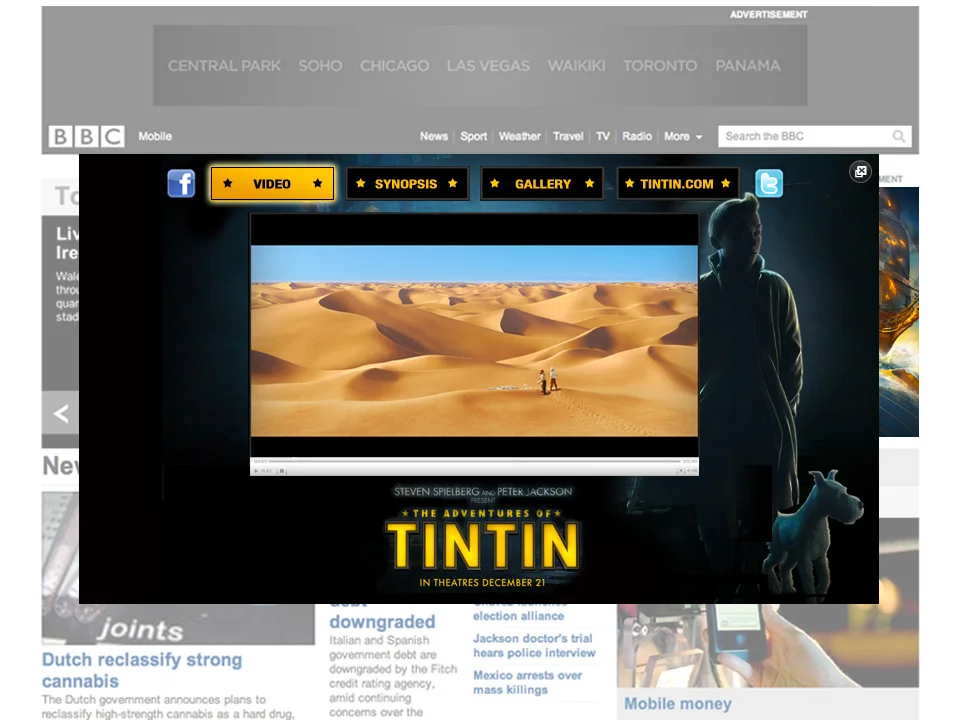The height and width of the screenshot is (720, 960).
Task: Open Radio in BBC navigation
Action: (637, 136)
